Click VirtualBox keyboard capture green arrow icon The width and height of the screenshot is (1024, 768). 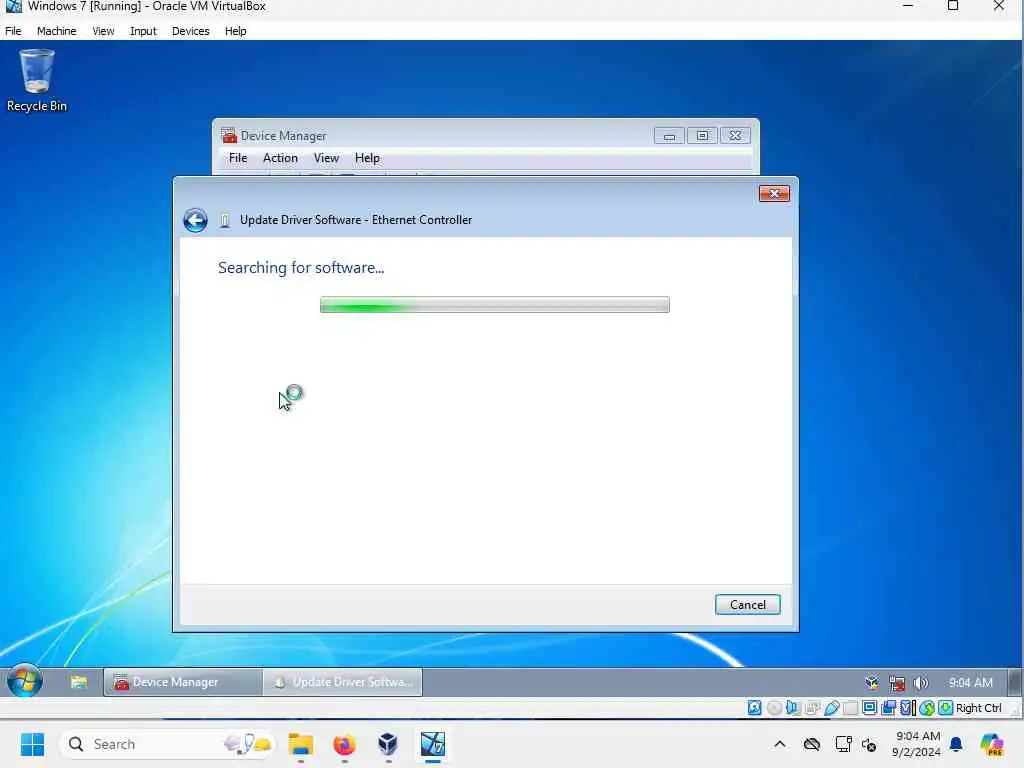pos(945,708)
